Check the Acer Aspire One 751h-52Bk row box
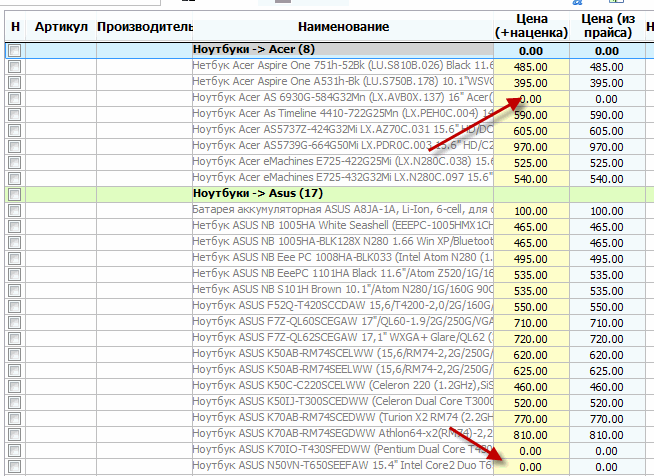Image resolution: width=654 pixels, height=476 pixels. [15, 66]
